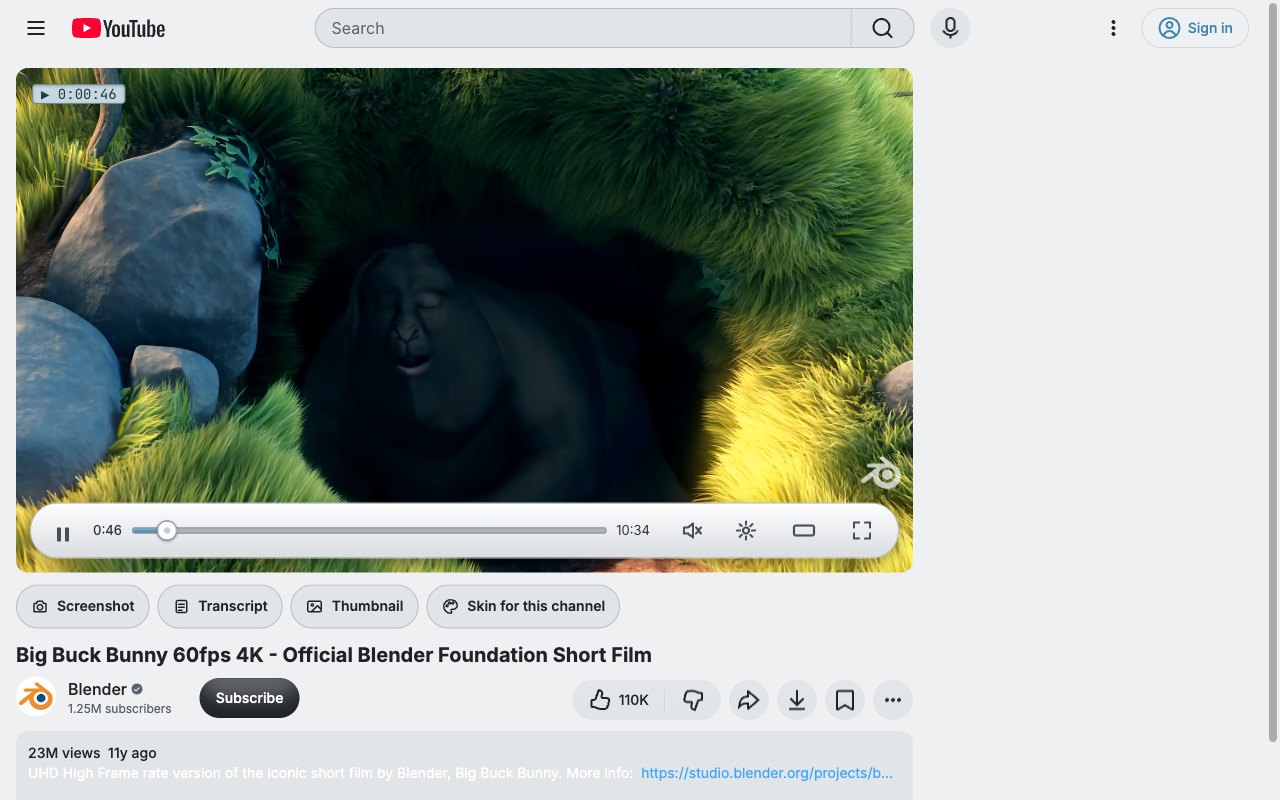Seek on the video progress bar
The height and width of the screenshot is (800, 1280).
pyautogui.click(x=369, y=530)
